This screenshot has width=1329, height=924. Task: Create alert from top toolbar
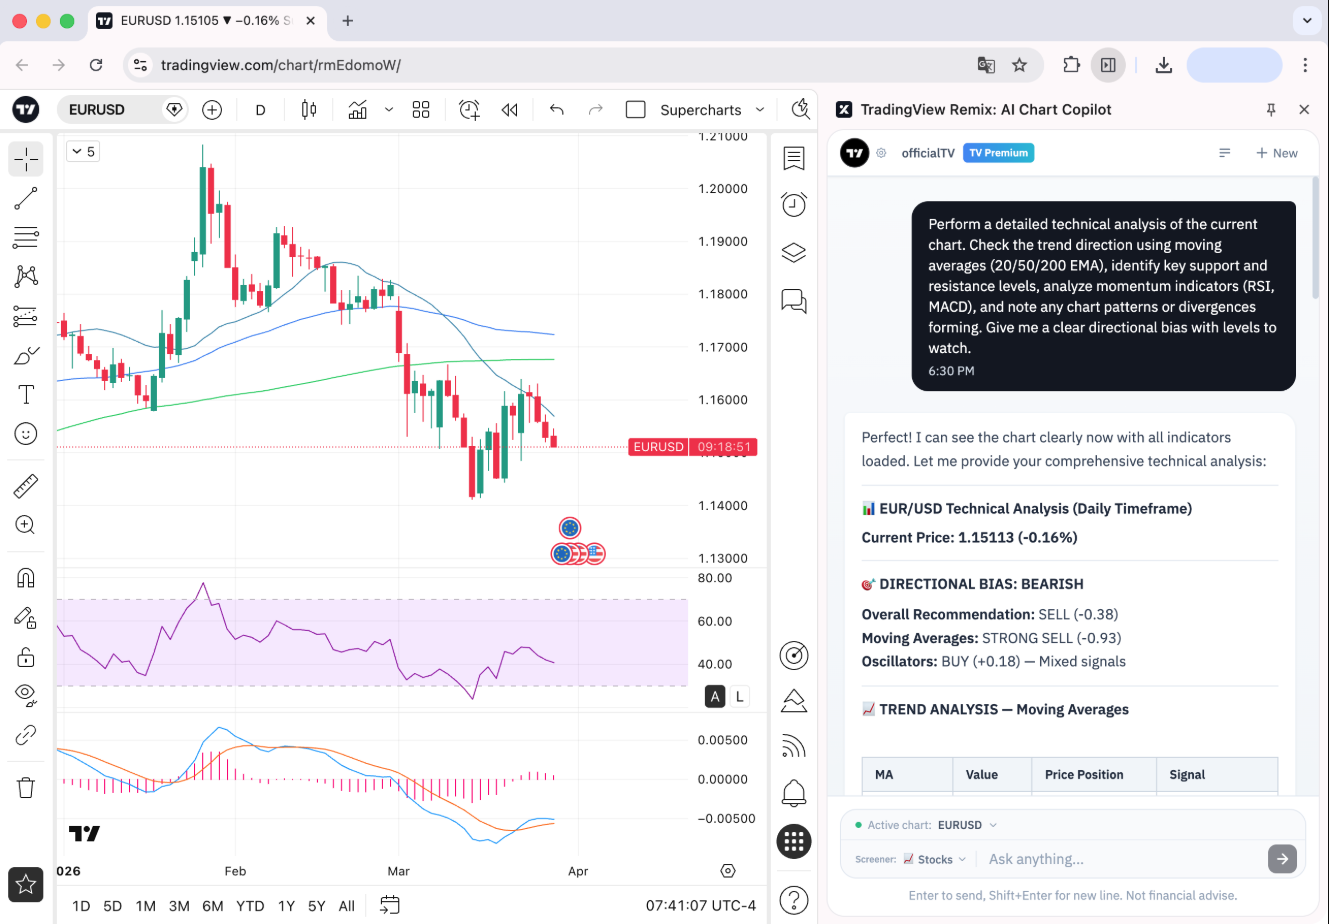tap(469, 110)
